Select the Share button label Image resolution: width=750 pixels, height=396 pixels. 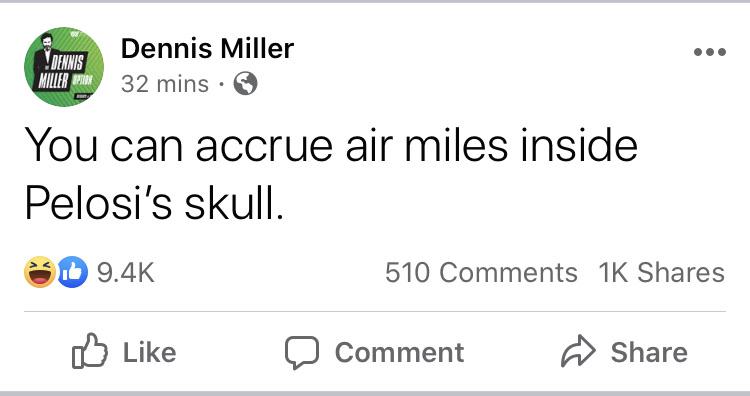tap(649, 353)
